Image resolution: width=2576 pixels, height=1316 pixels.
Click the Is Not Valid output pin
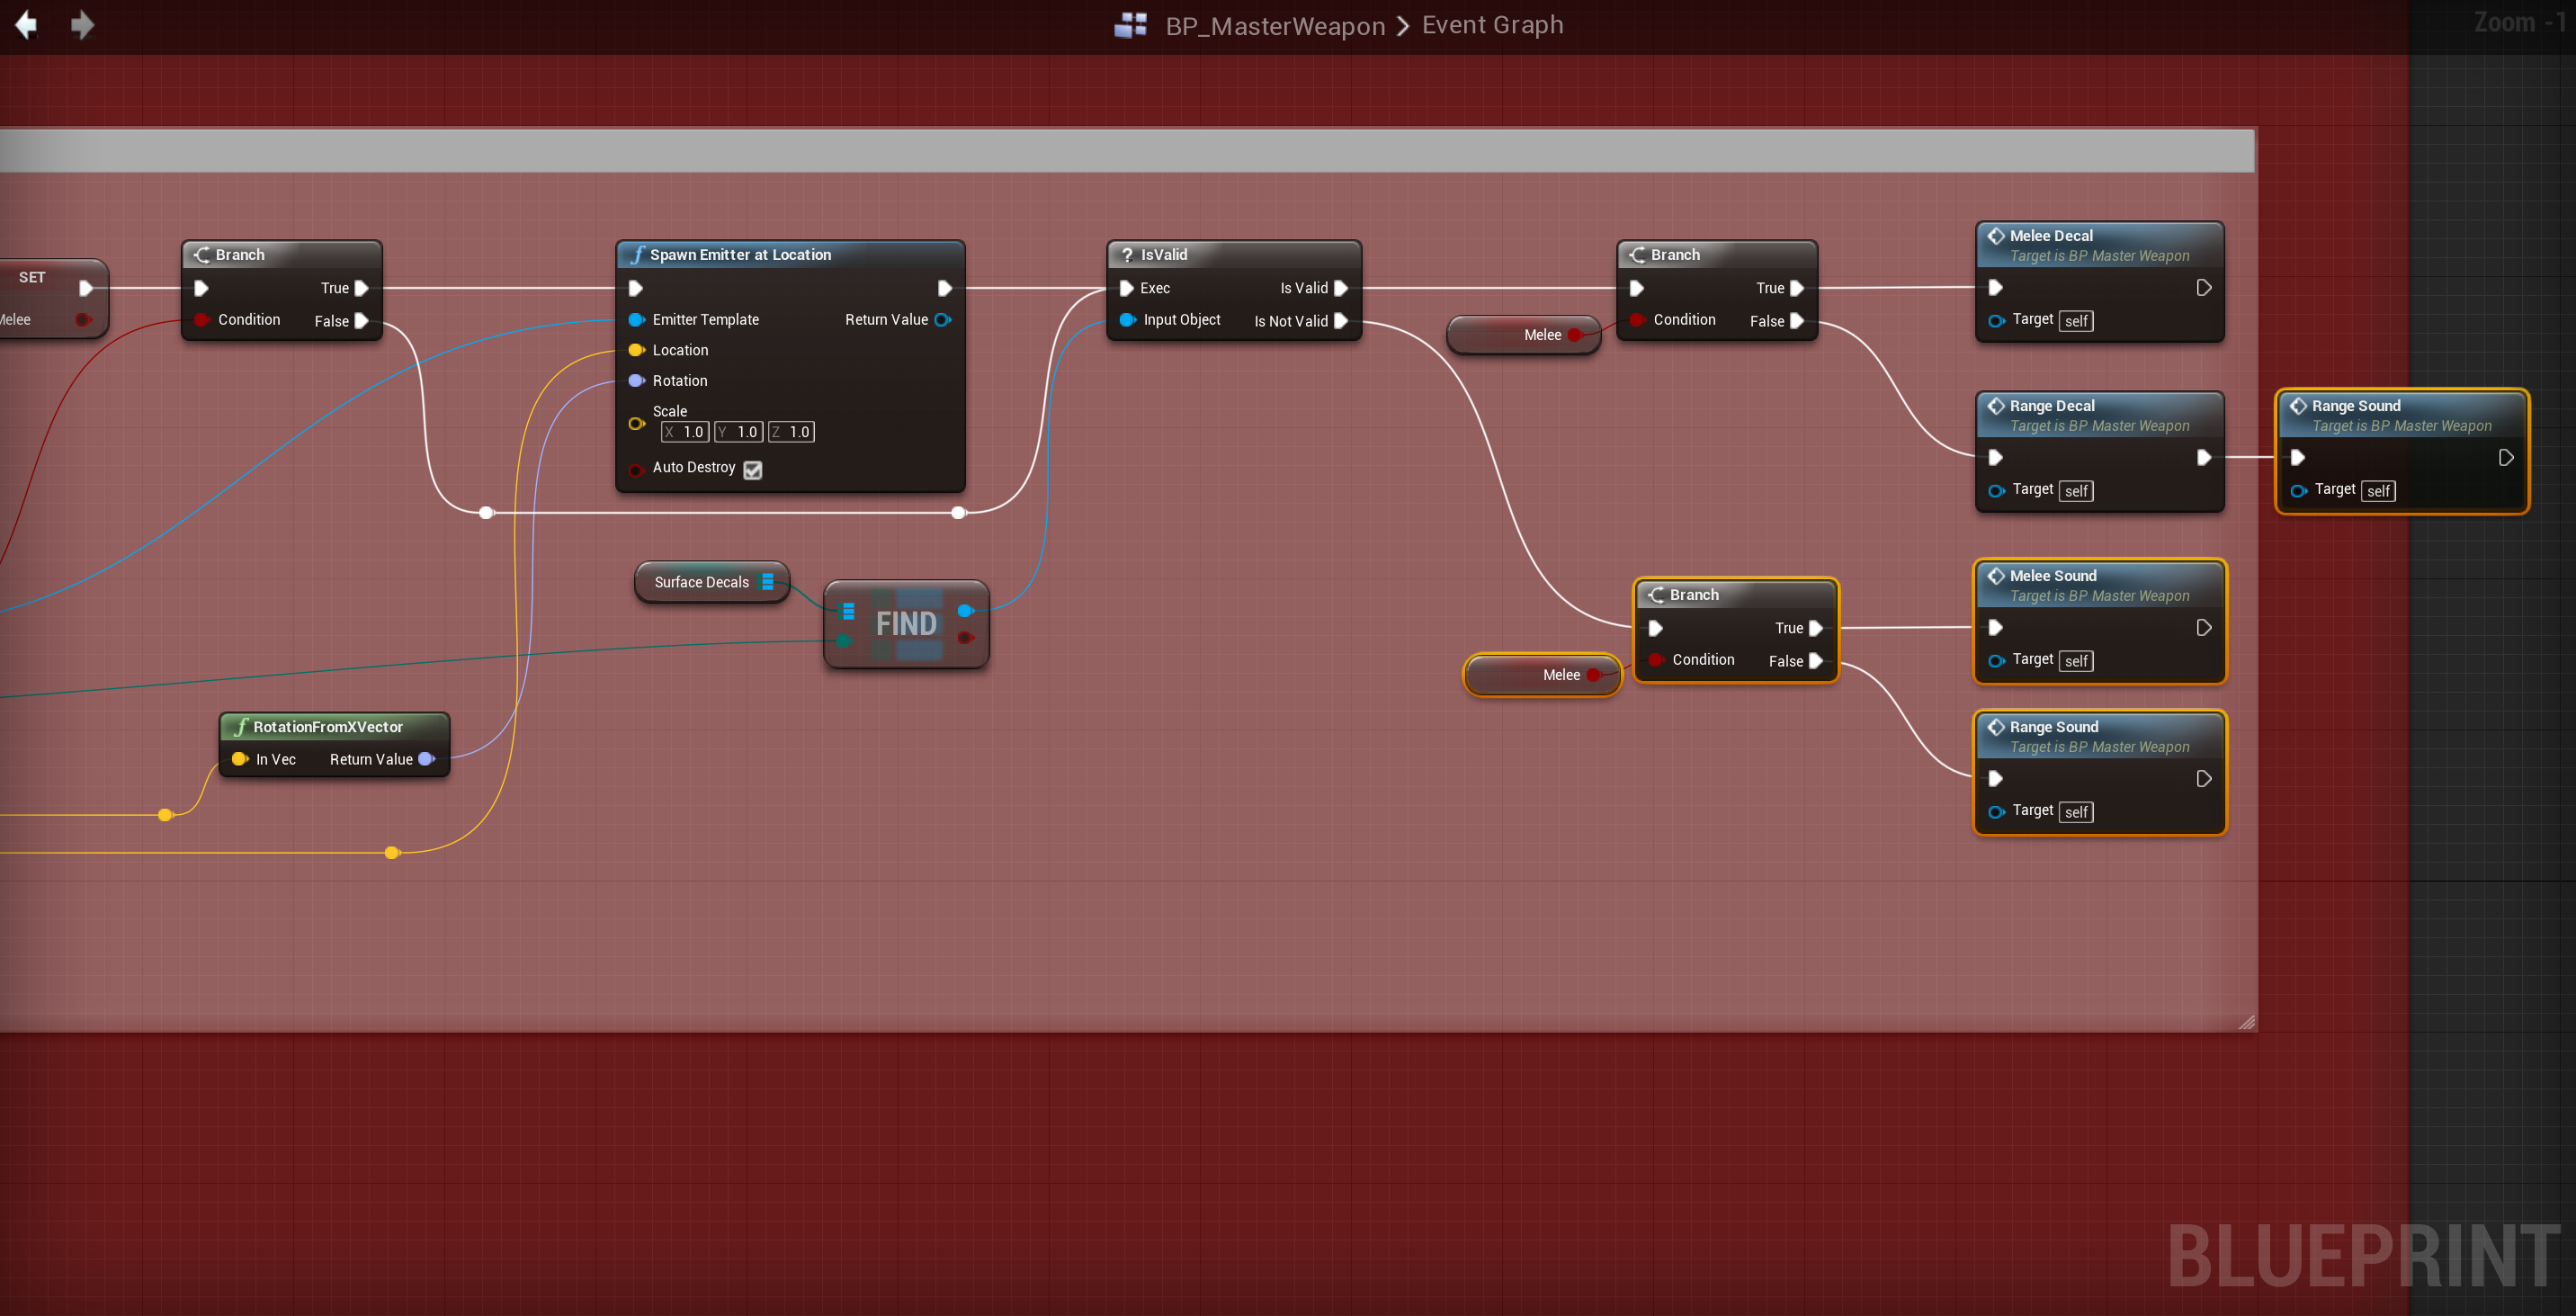pyautogui.click(x=1341, y=321)
